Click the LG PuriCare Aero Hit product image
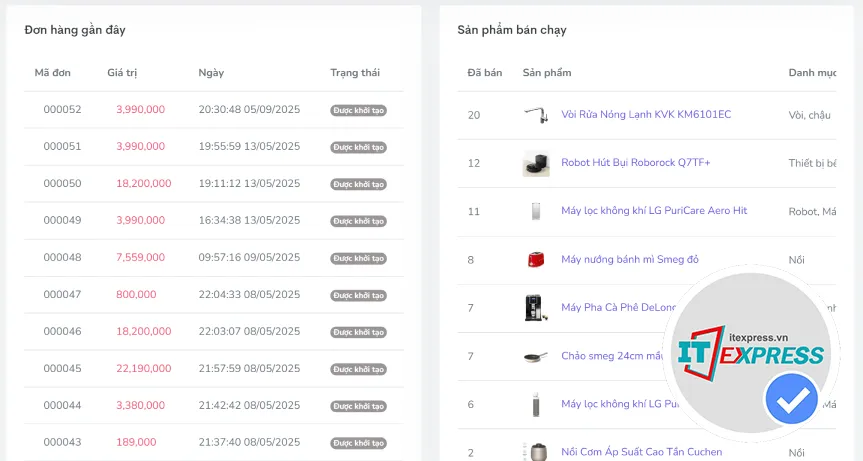The height and width of the screenshot is (461, 863). coord(536,211)
